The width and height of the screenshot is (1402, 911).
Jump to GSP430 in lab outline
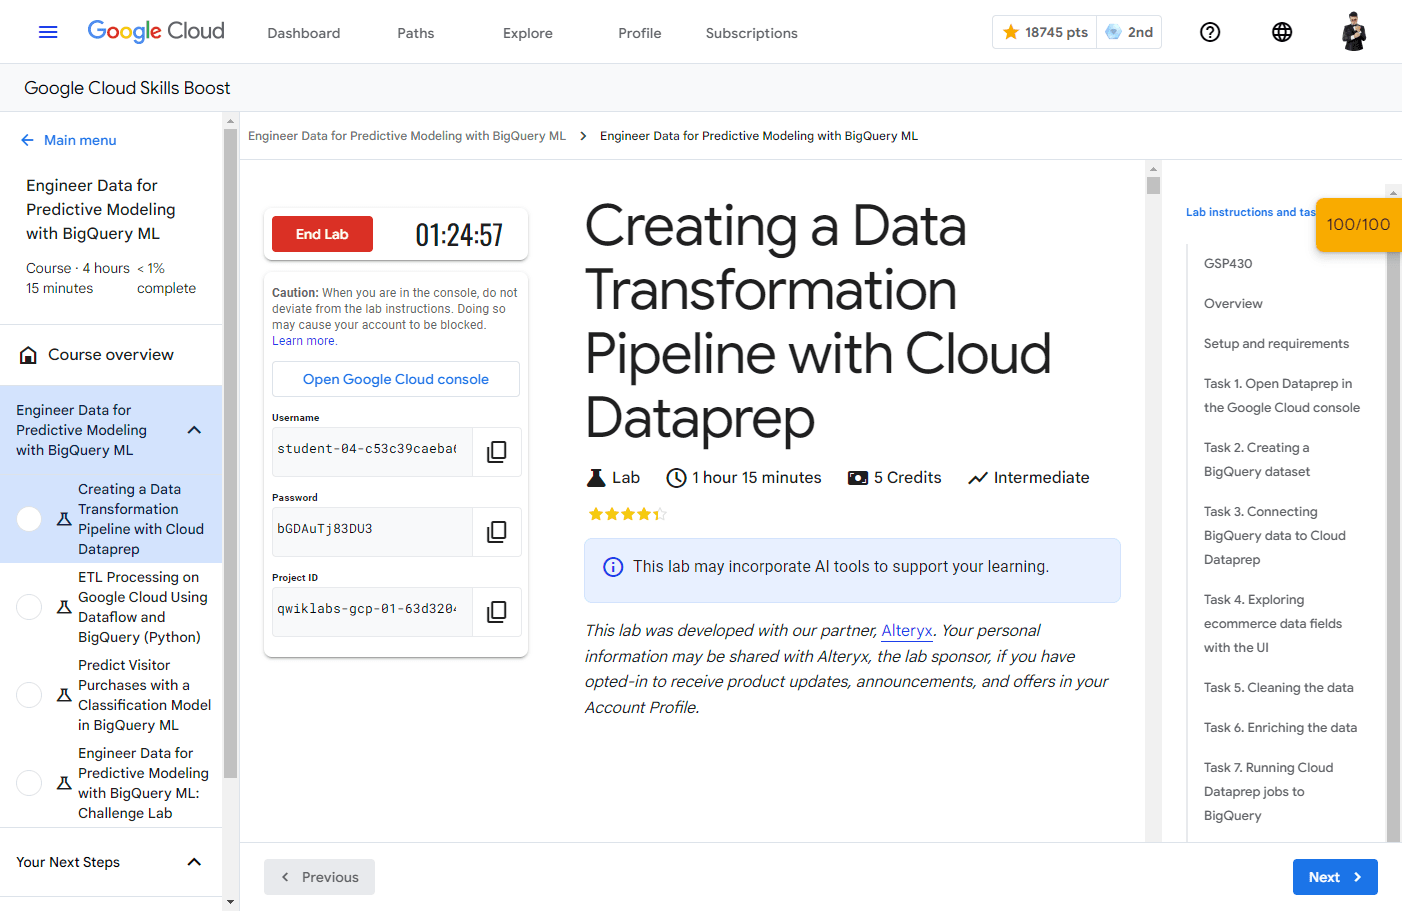(1228, 264)
